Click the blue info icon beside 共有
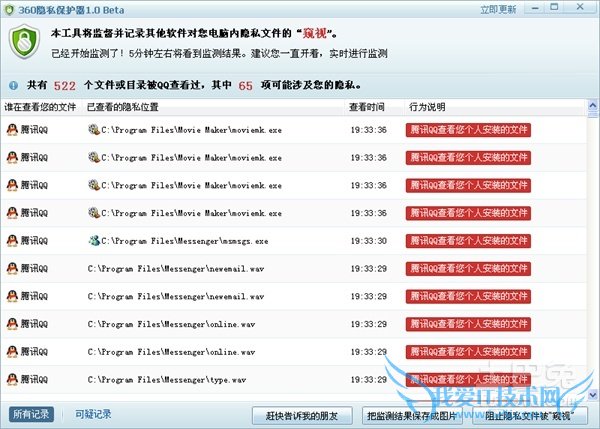This screenshot has height=429, width=600. [x=13, y=85]
